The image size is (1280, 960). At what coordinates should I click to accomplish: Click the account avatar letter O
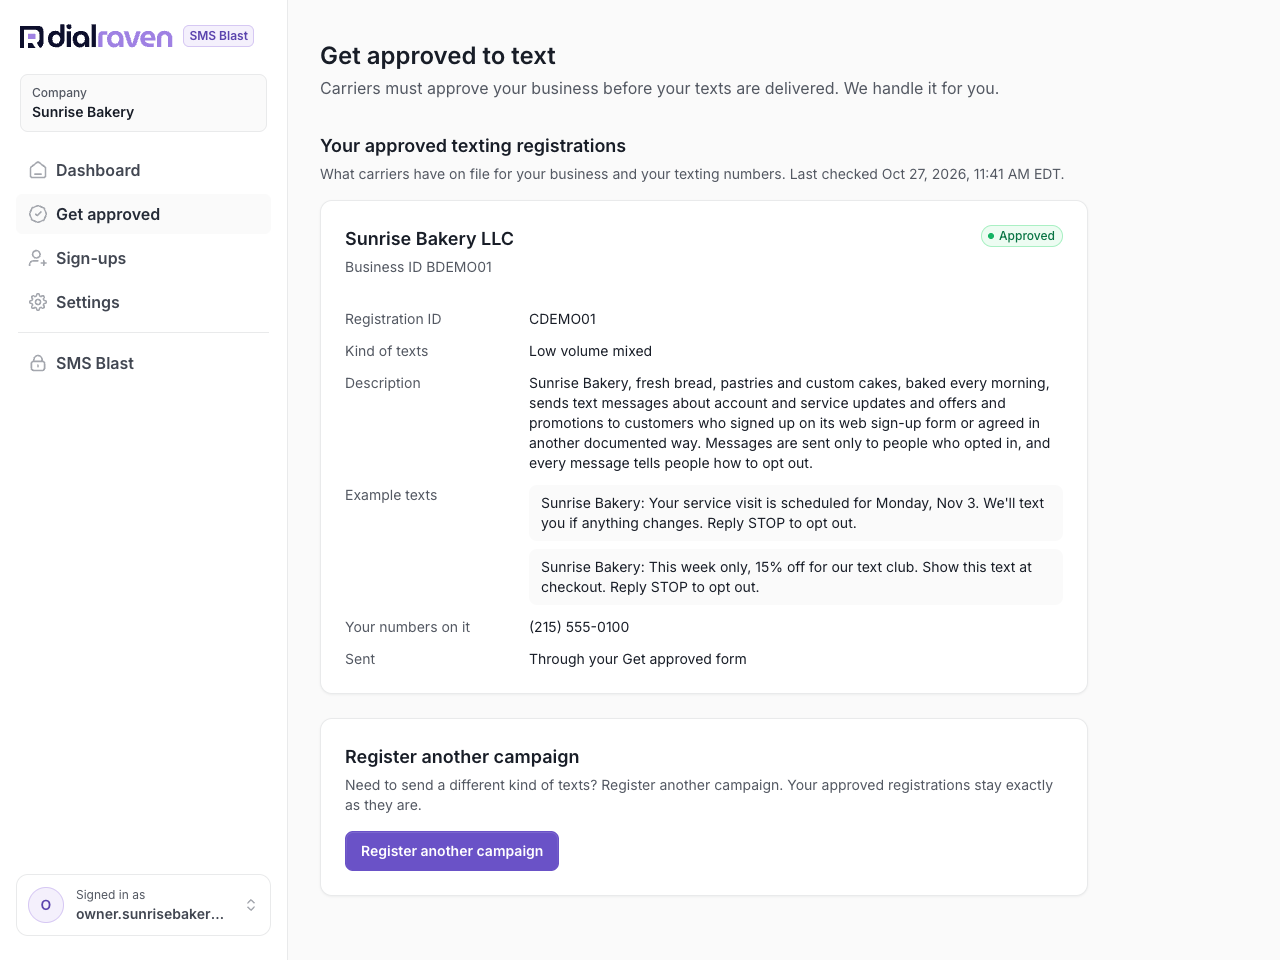(x=46, y=905)
